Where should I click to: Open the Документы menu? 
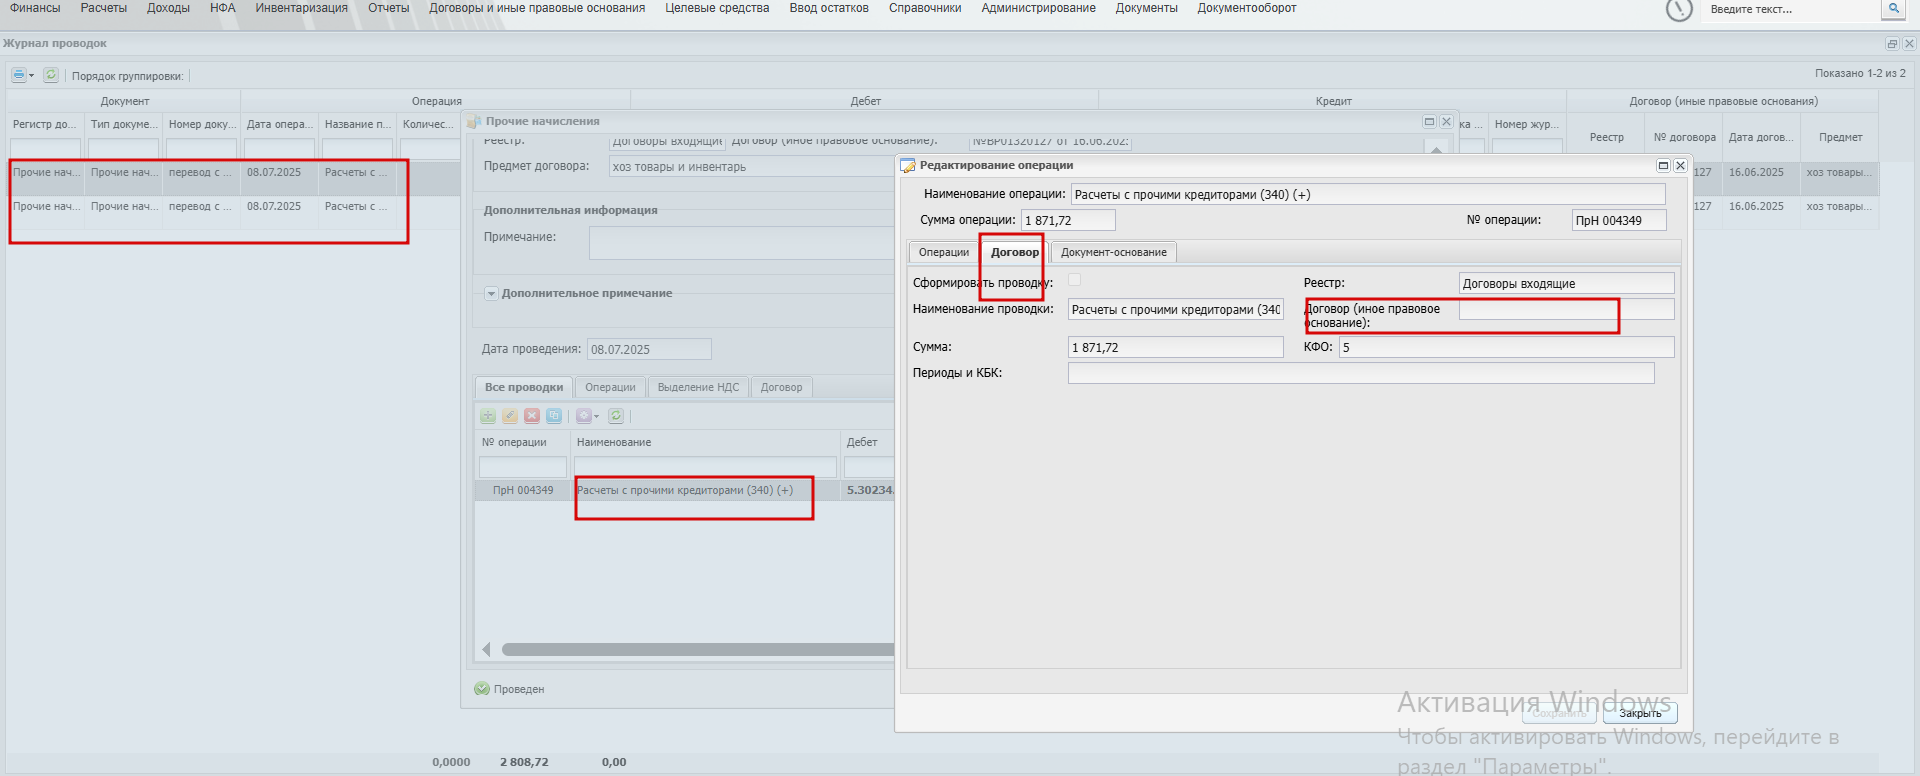coord(1147,8)
